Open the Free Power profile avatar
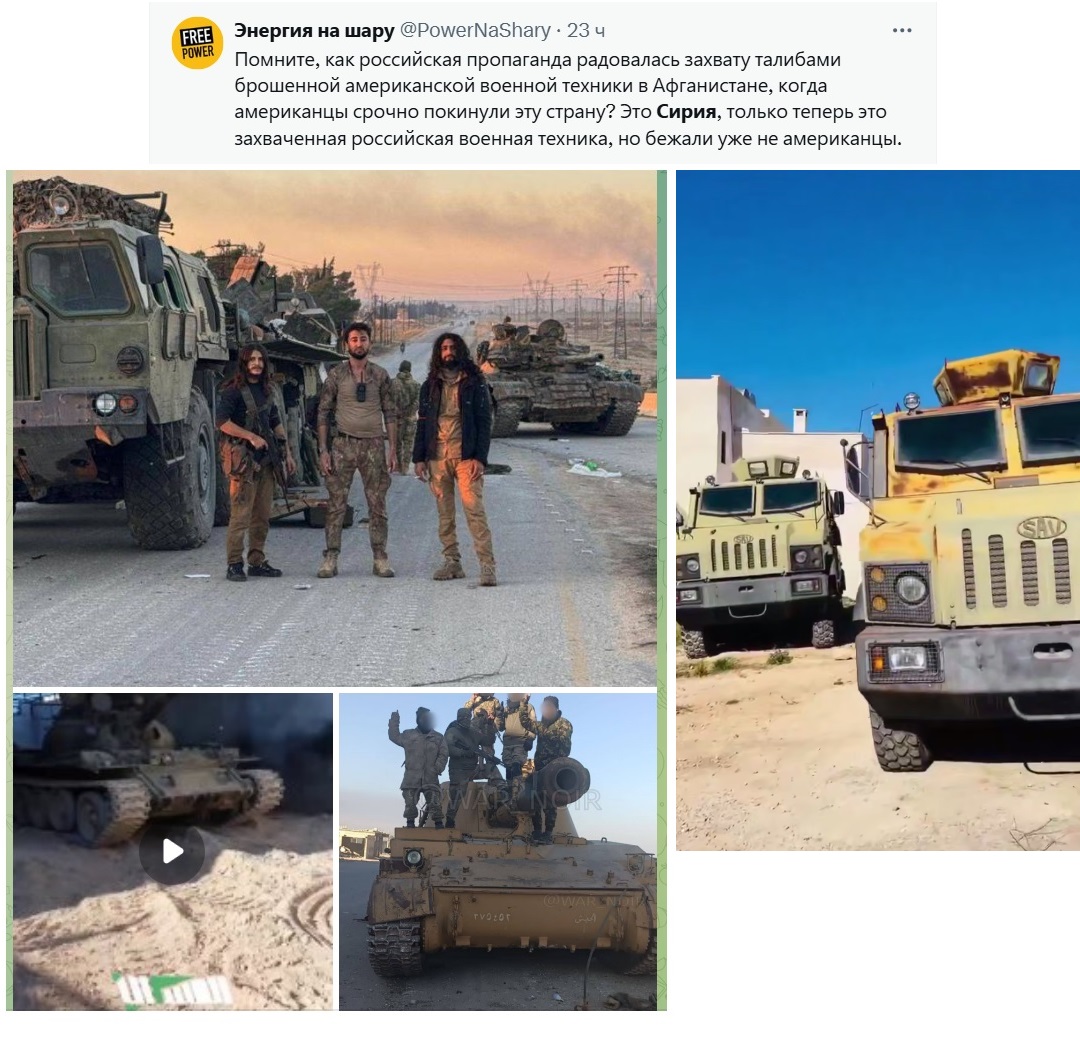 [x=197, y=43]
